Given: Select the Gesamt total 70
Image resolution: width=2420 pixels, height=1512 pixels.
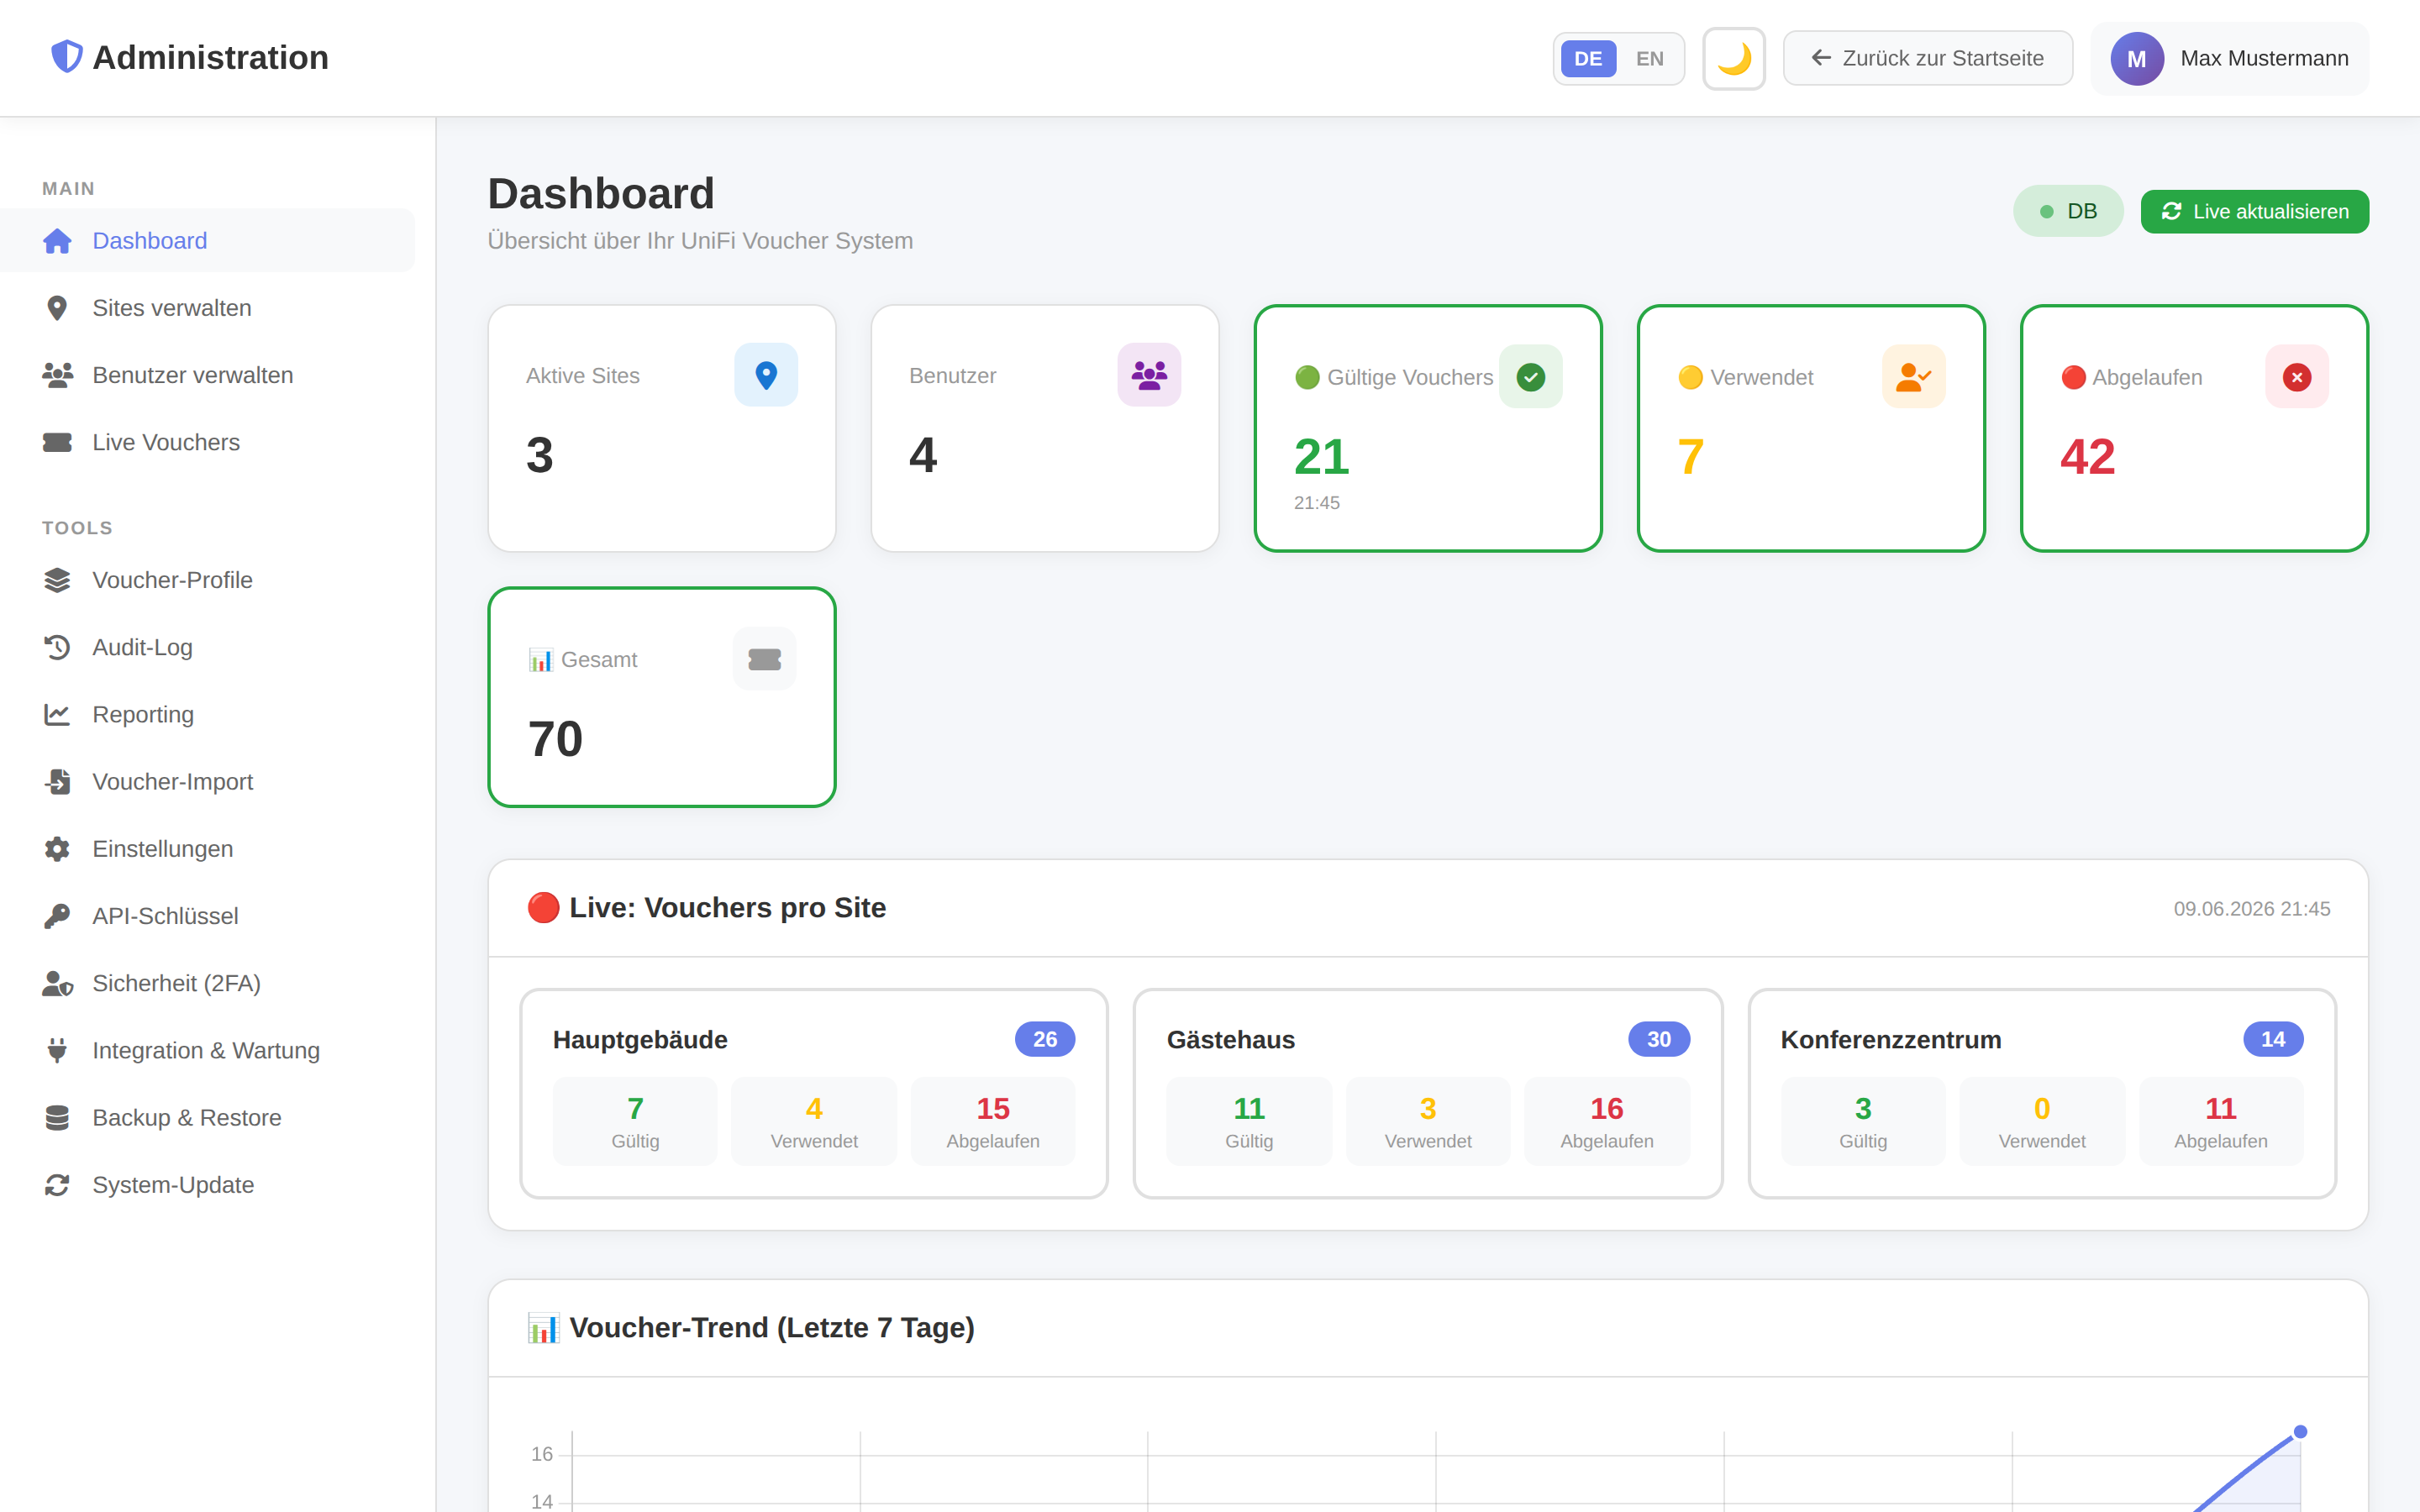Looking at the screenshot, I should click(x=555, y=739).
